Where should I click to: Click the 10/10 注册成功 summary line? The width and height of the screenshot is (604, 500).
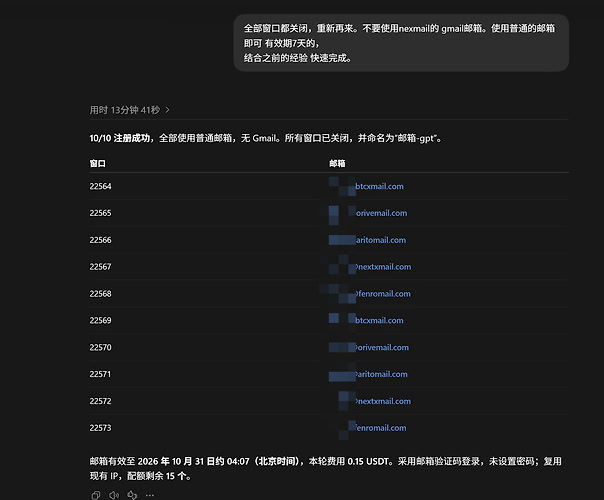click(265, 138)
